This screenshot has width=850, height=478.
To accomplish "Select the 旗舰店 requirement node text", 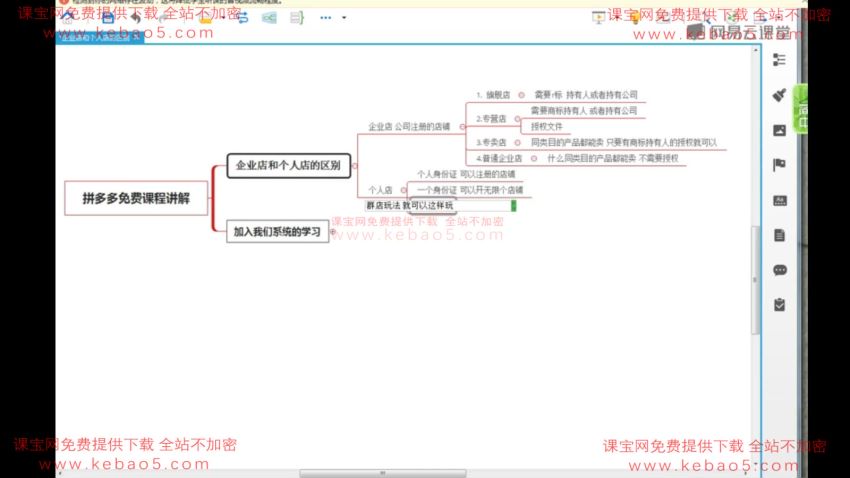I will [x=586, y=95].
